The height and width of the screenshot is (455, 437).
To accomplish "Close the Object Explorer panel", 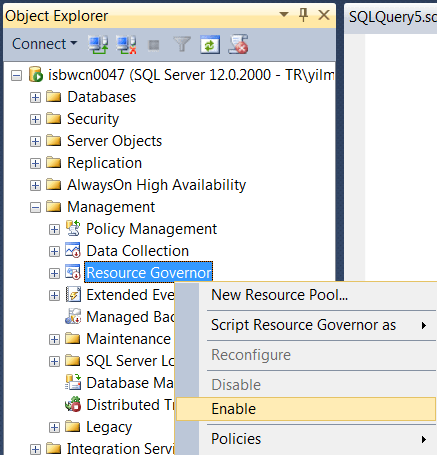I will (x=324, y=15).
